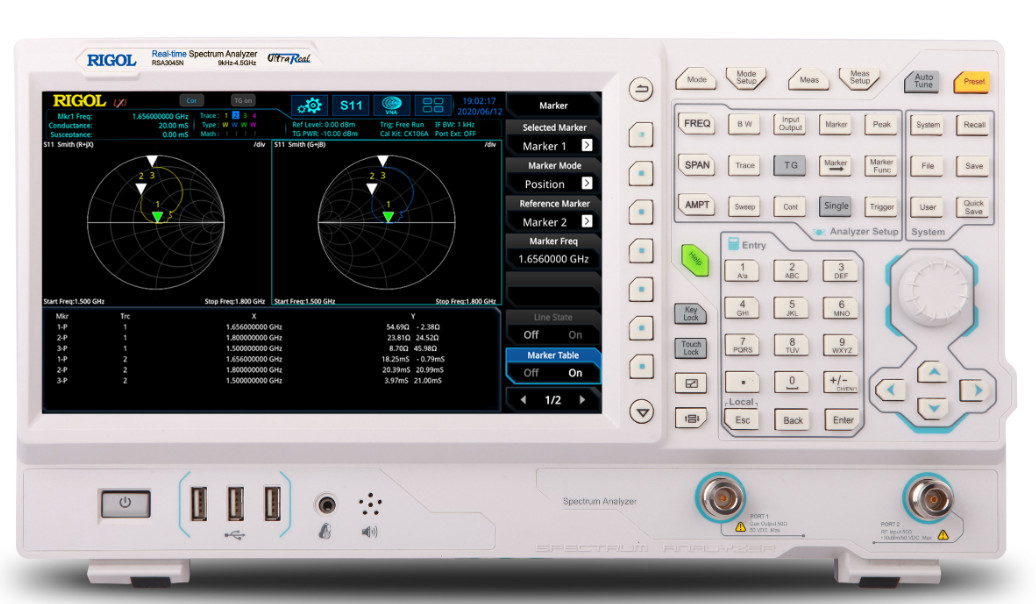
Task: Hit the bottom multi-window switch key
Action: point(691,418)
